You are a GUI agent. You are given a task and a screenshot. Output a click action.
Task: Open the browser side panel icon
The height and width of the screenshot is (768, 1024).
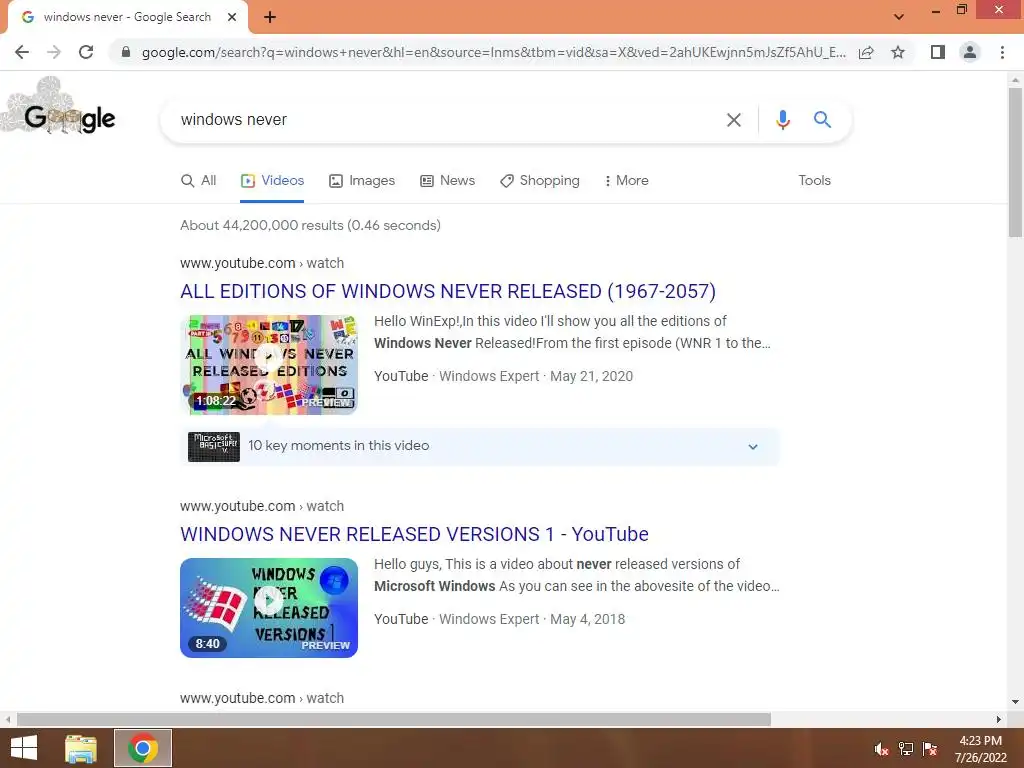[938, 52]
